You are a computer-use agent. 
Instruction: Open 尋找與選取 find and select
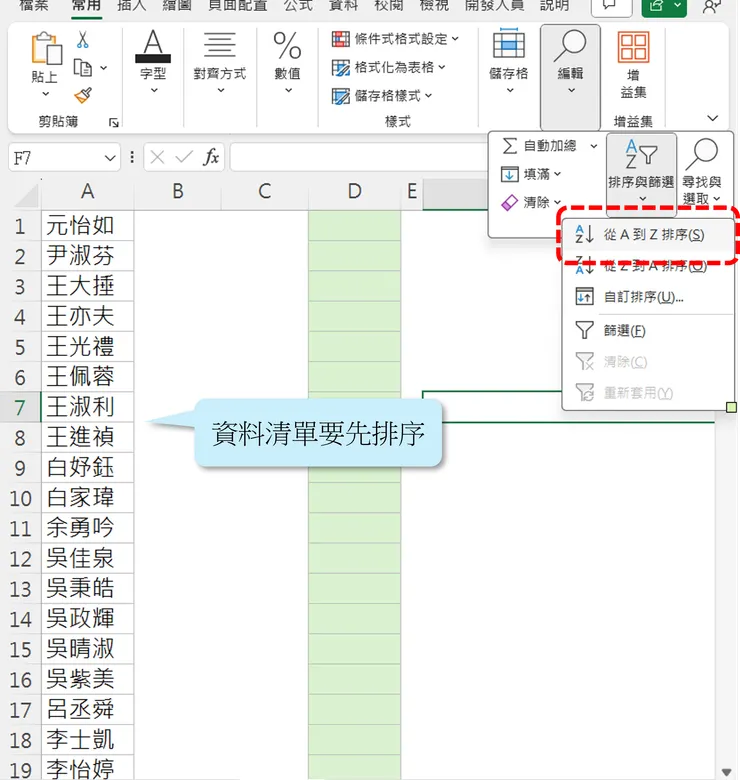tap(702, 172)
